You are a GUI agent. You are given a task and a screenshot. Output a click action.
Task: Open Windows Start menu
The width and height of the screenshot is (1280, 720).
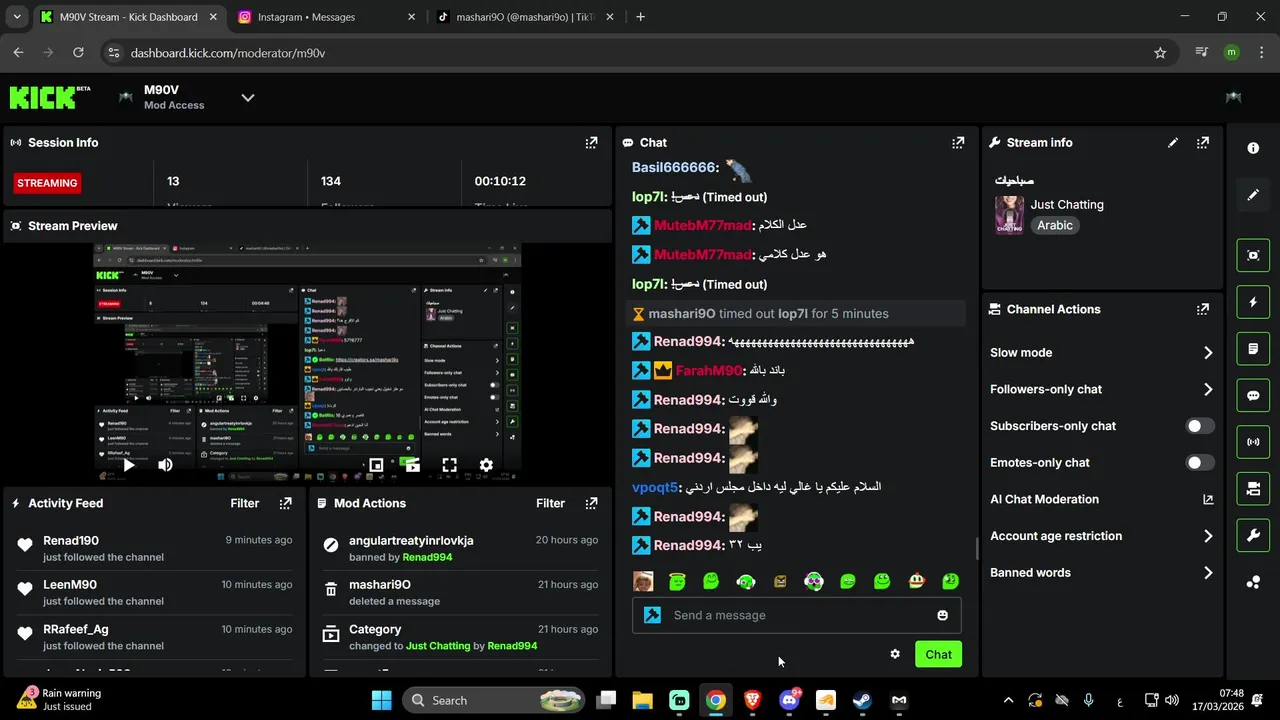point(382,700)
